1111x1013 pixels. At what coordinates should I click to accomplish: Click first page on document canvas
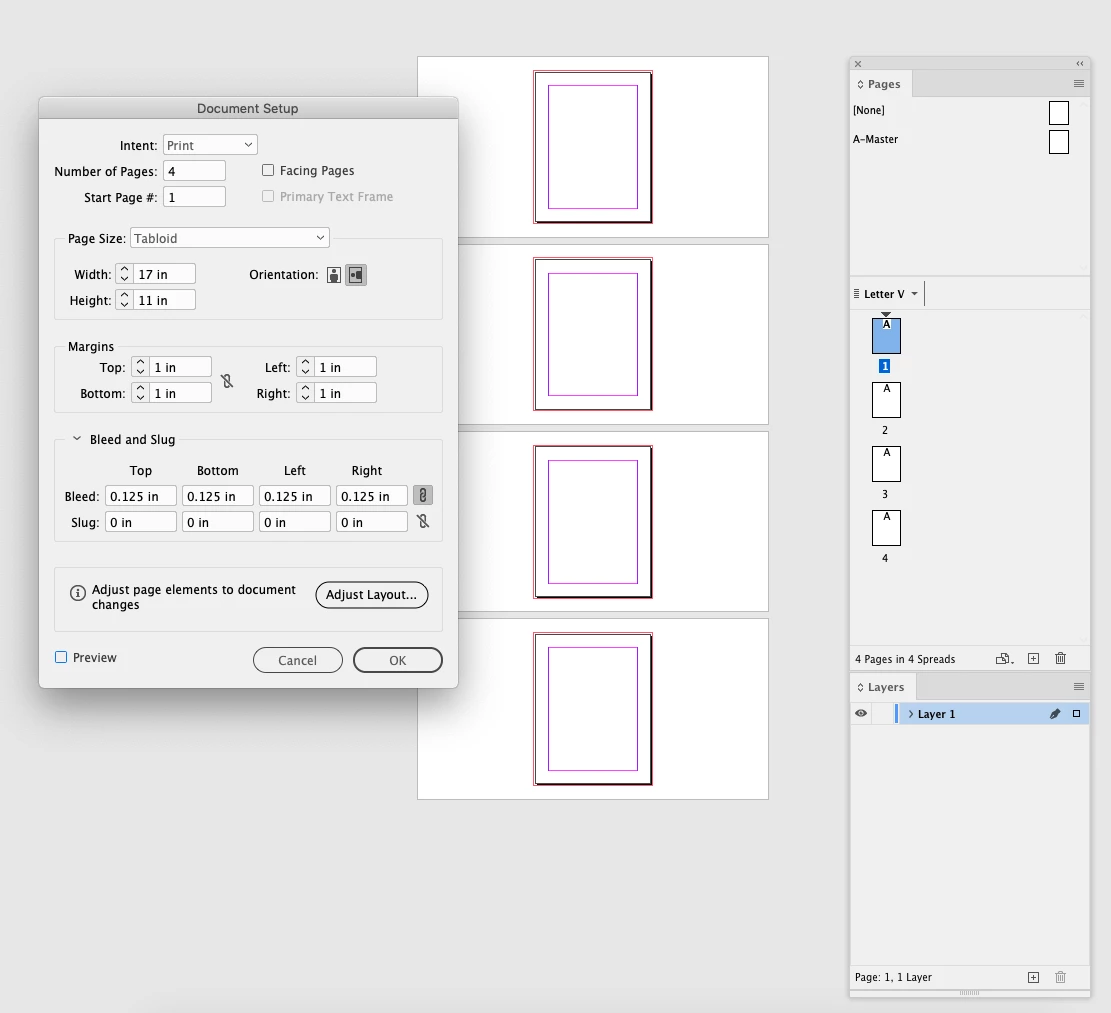tap(593, 147)
